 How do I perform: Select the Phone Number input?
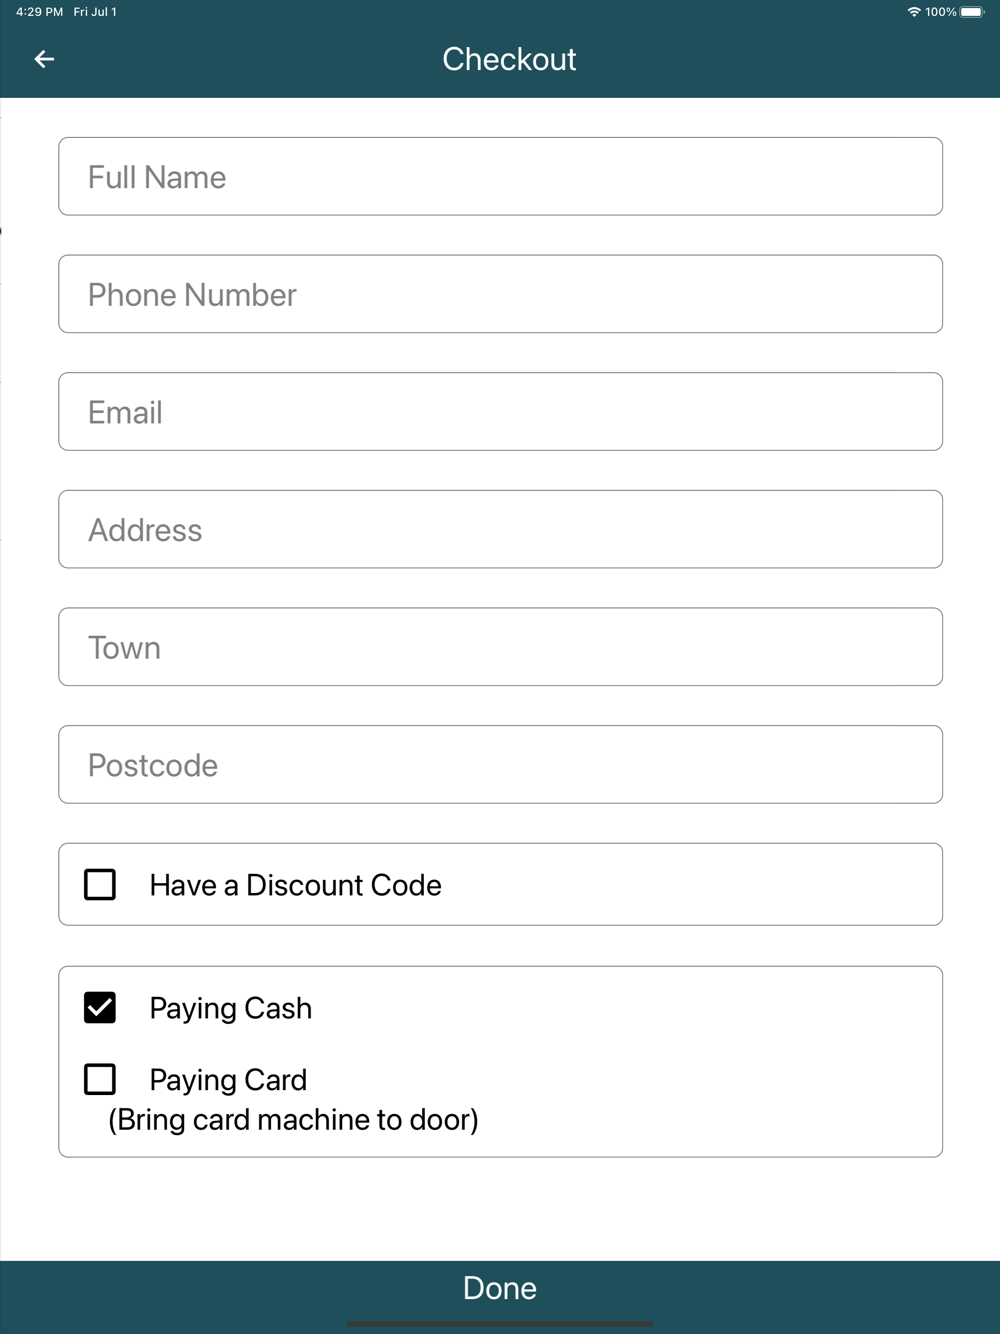(x=500, y=294)
